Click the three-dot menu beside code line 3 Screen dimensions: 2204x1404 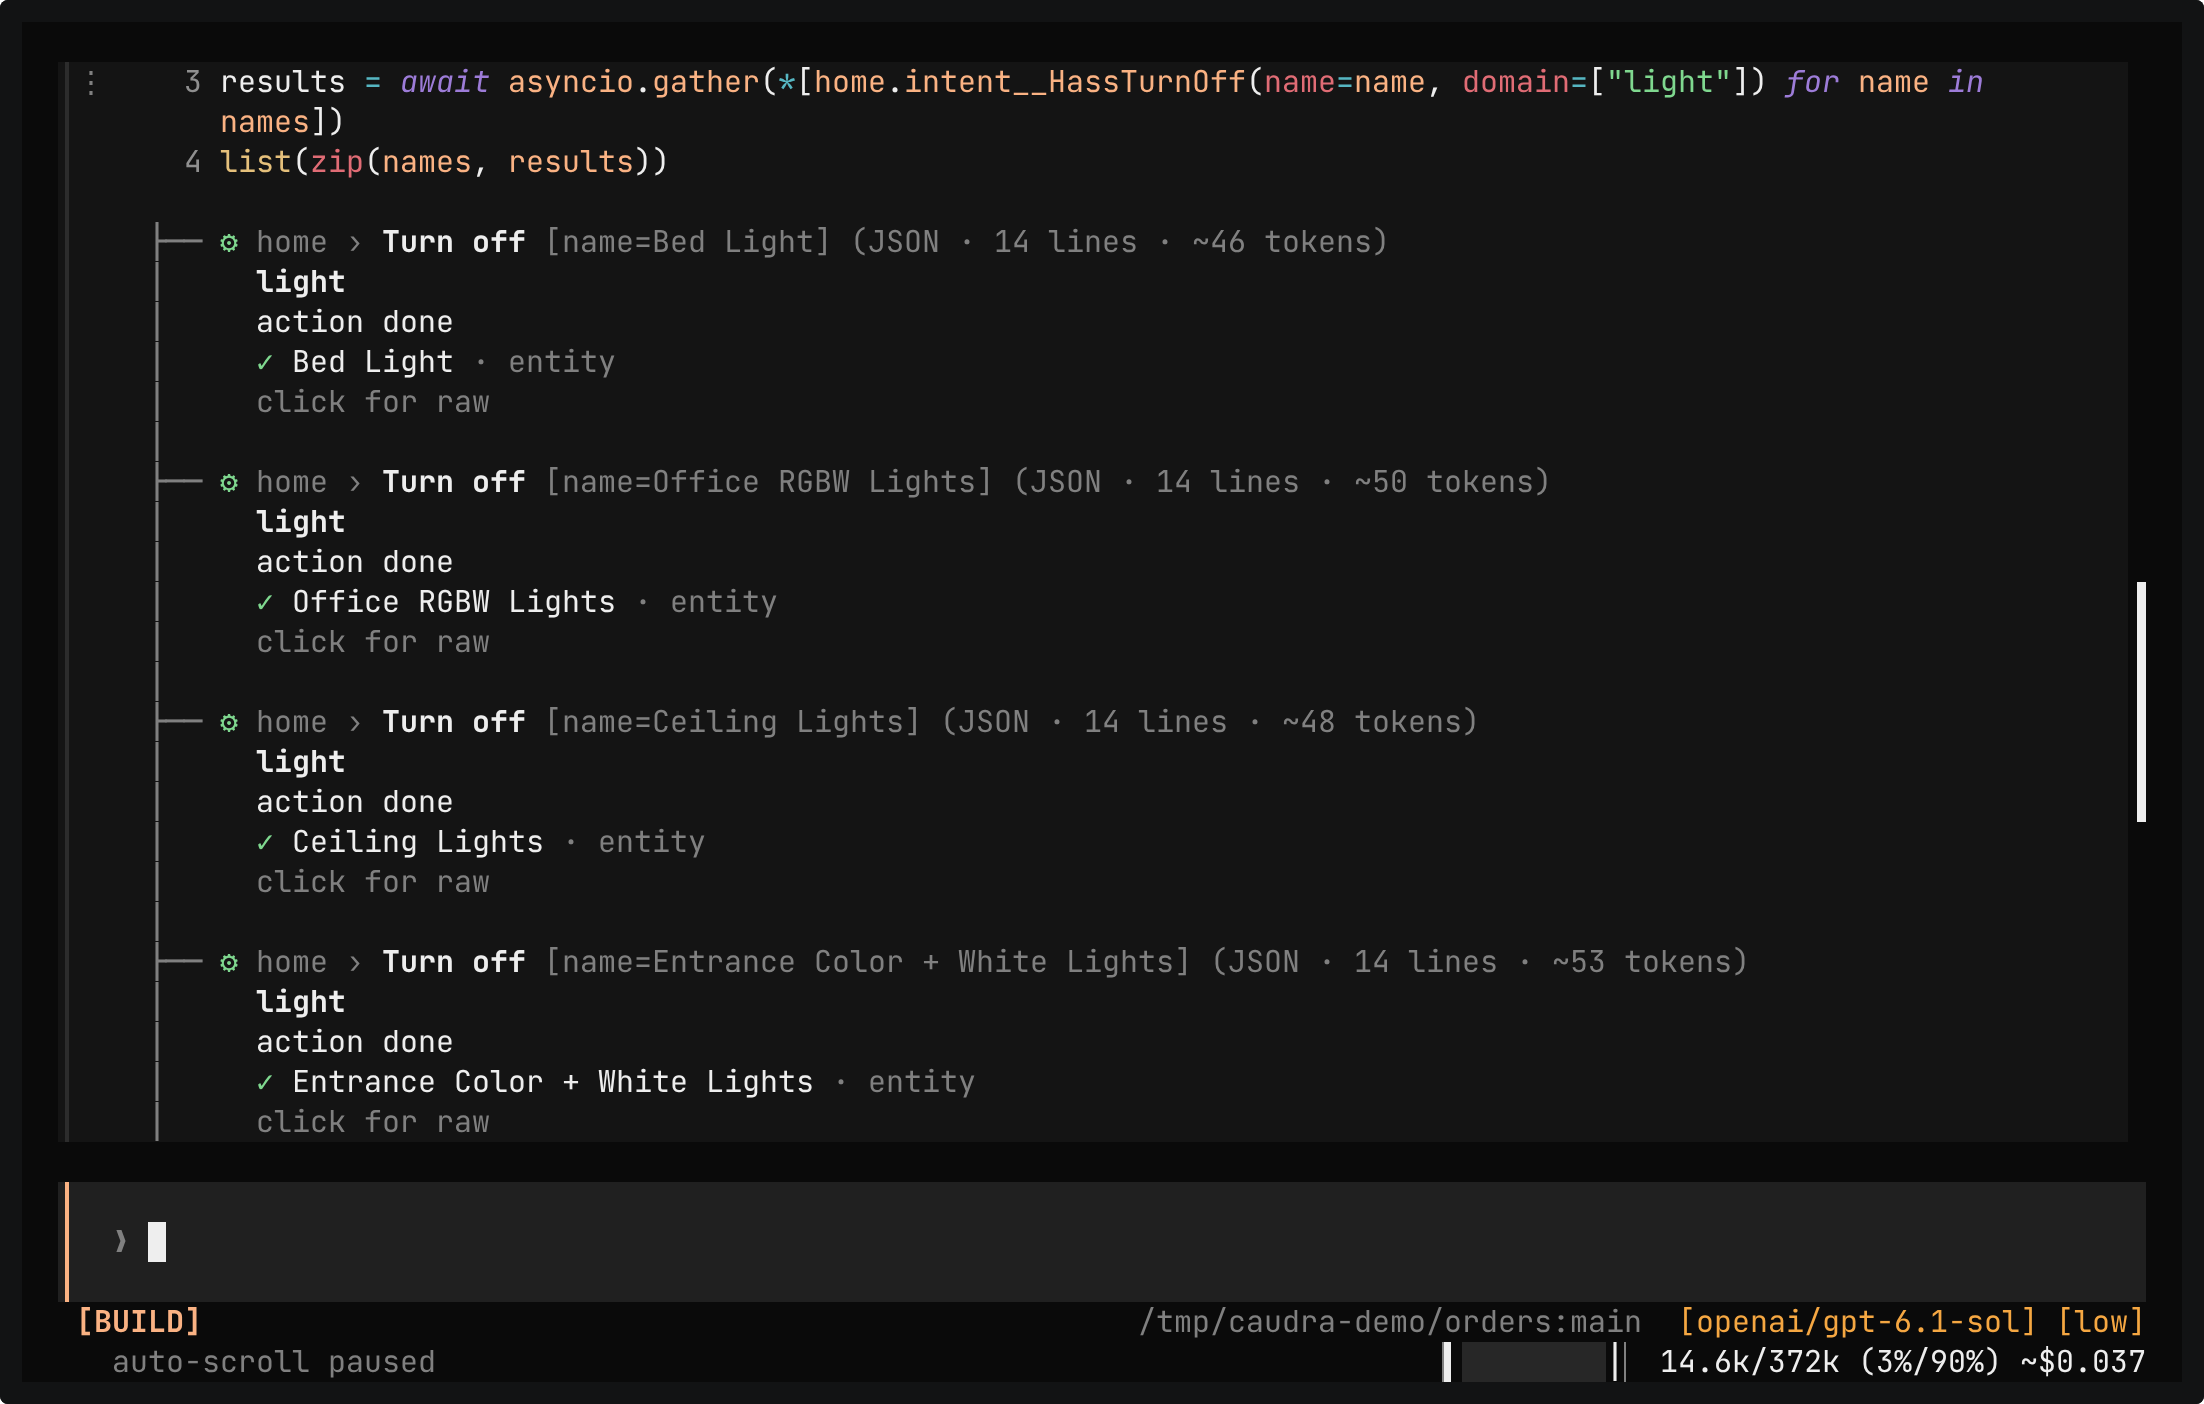pos(91,82)
